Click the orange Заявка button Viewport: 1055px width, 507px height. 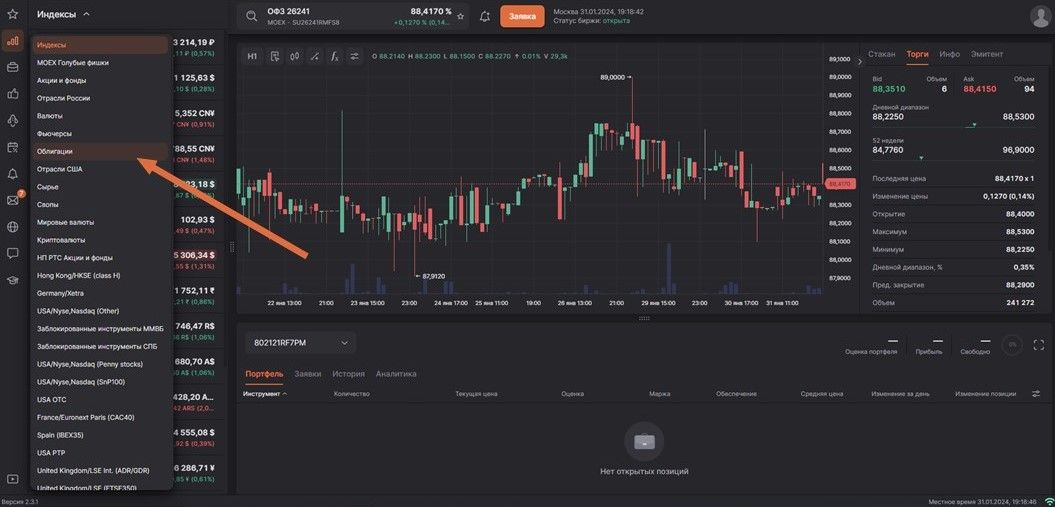(521, 17)
